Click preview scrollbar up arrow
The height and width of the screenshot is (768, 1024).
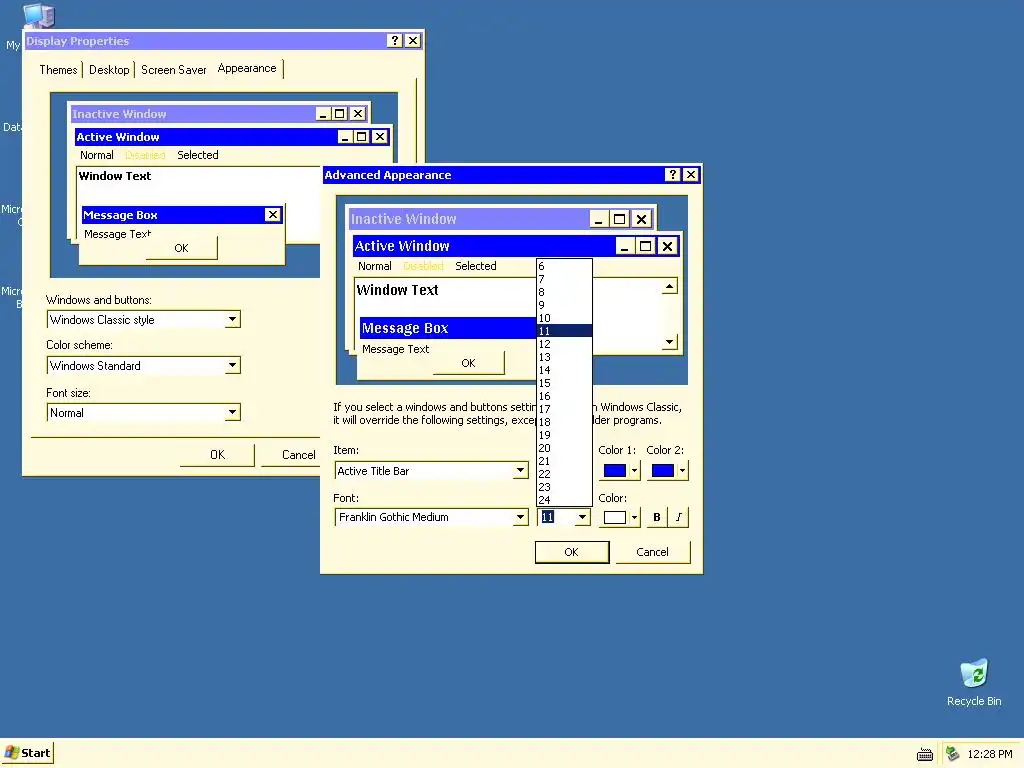pyautogui.click(x=669, y=286)
